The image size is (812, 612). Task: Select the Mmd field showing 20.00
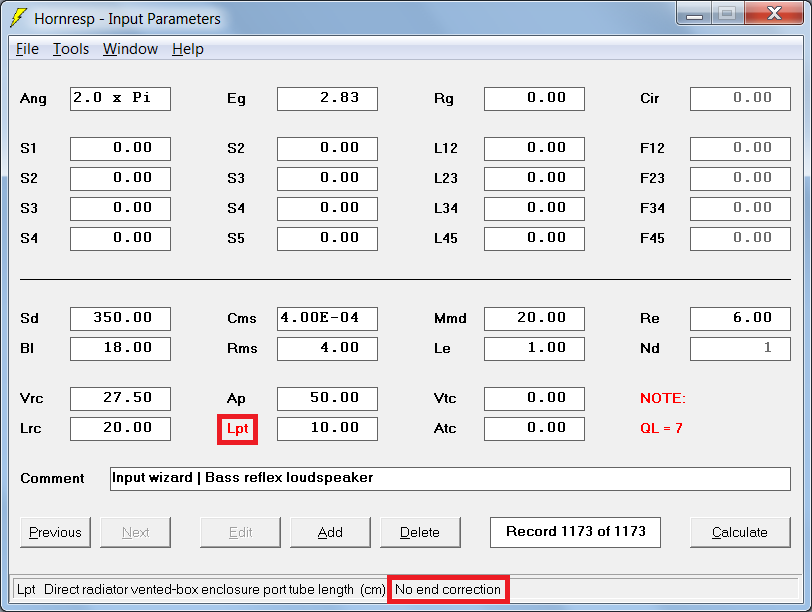[534, 319]
